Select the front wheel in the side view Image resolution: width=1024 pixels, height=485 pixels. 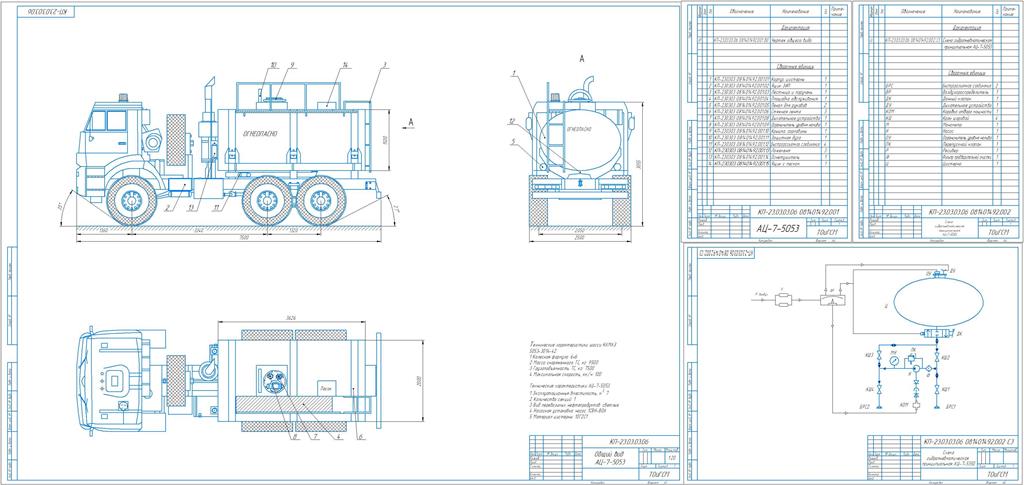click(x=131, y=201)
